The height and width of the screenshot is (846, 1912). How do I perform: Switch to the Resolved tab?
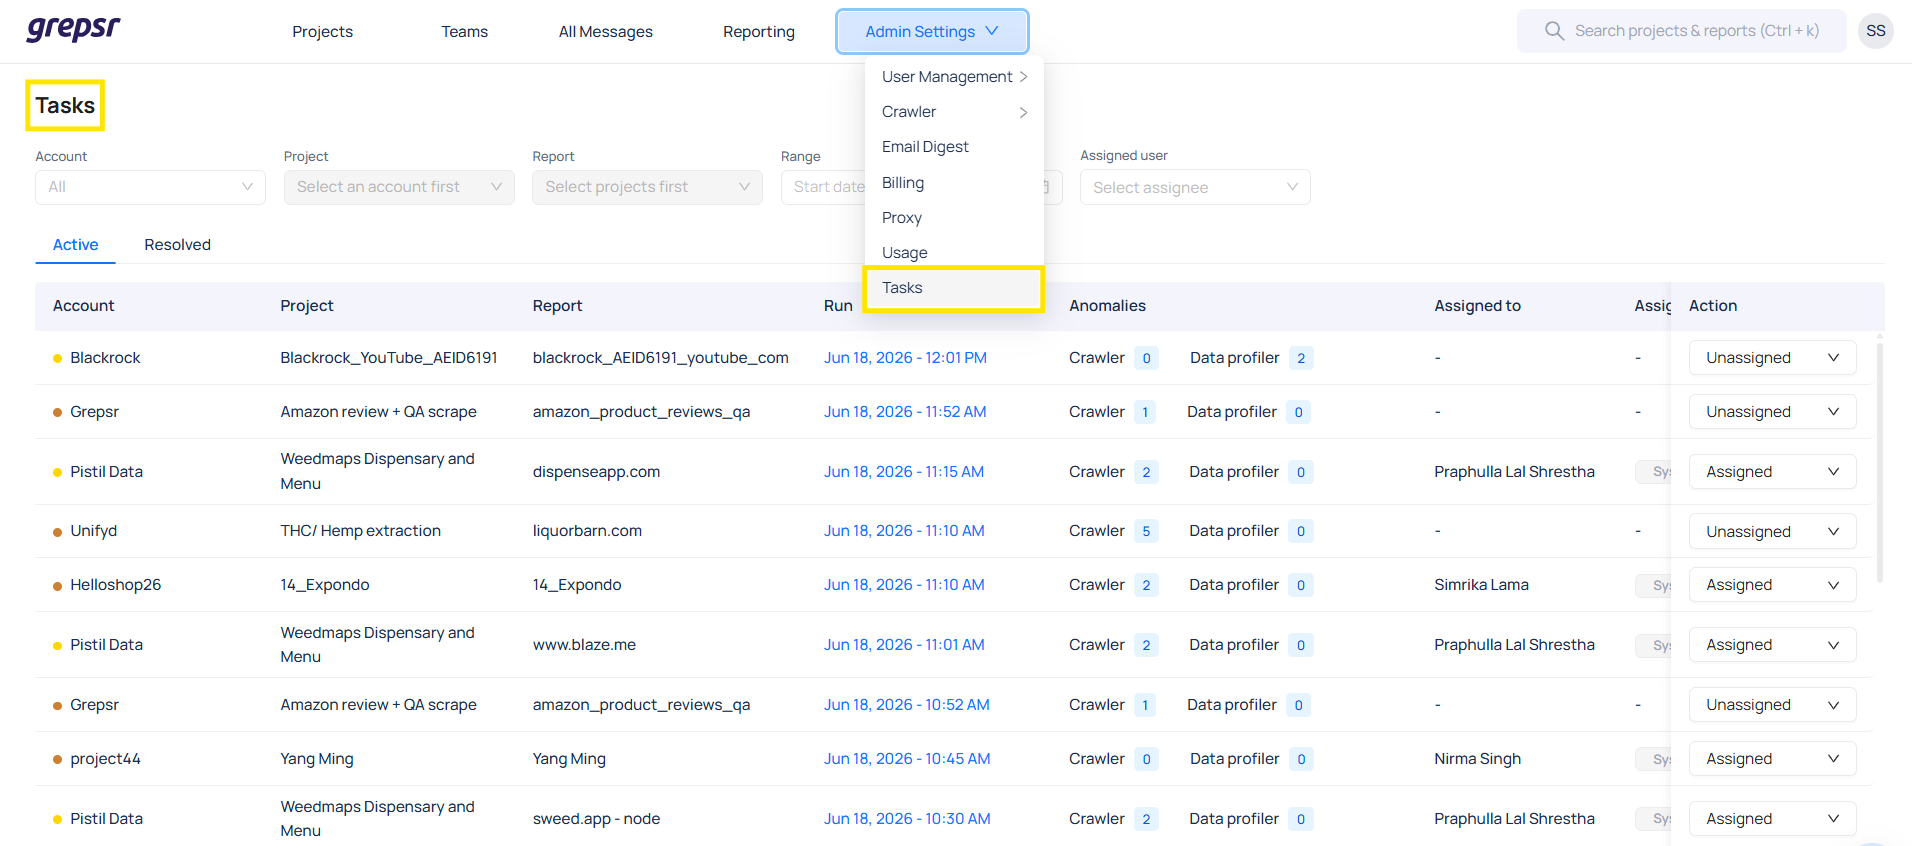point(177,244)
